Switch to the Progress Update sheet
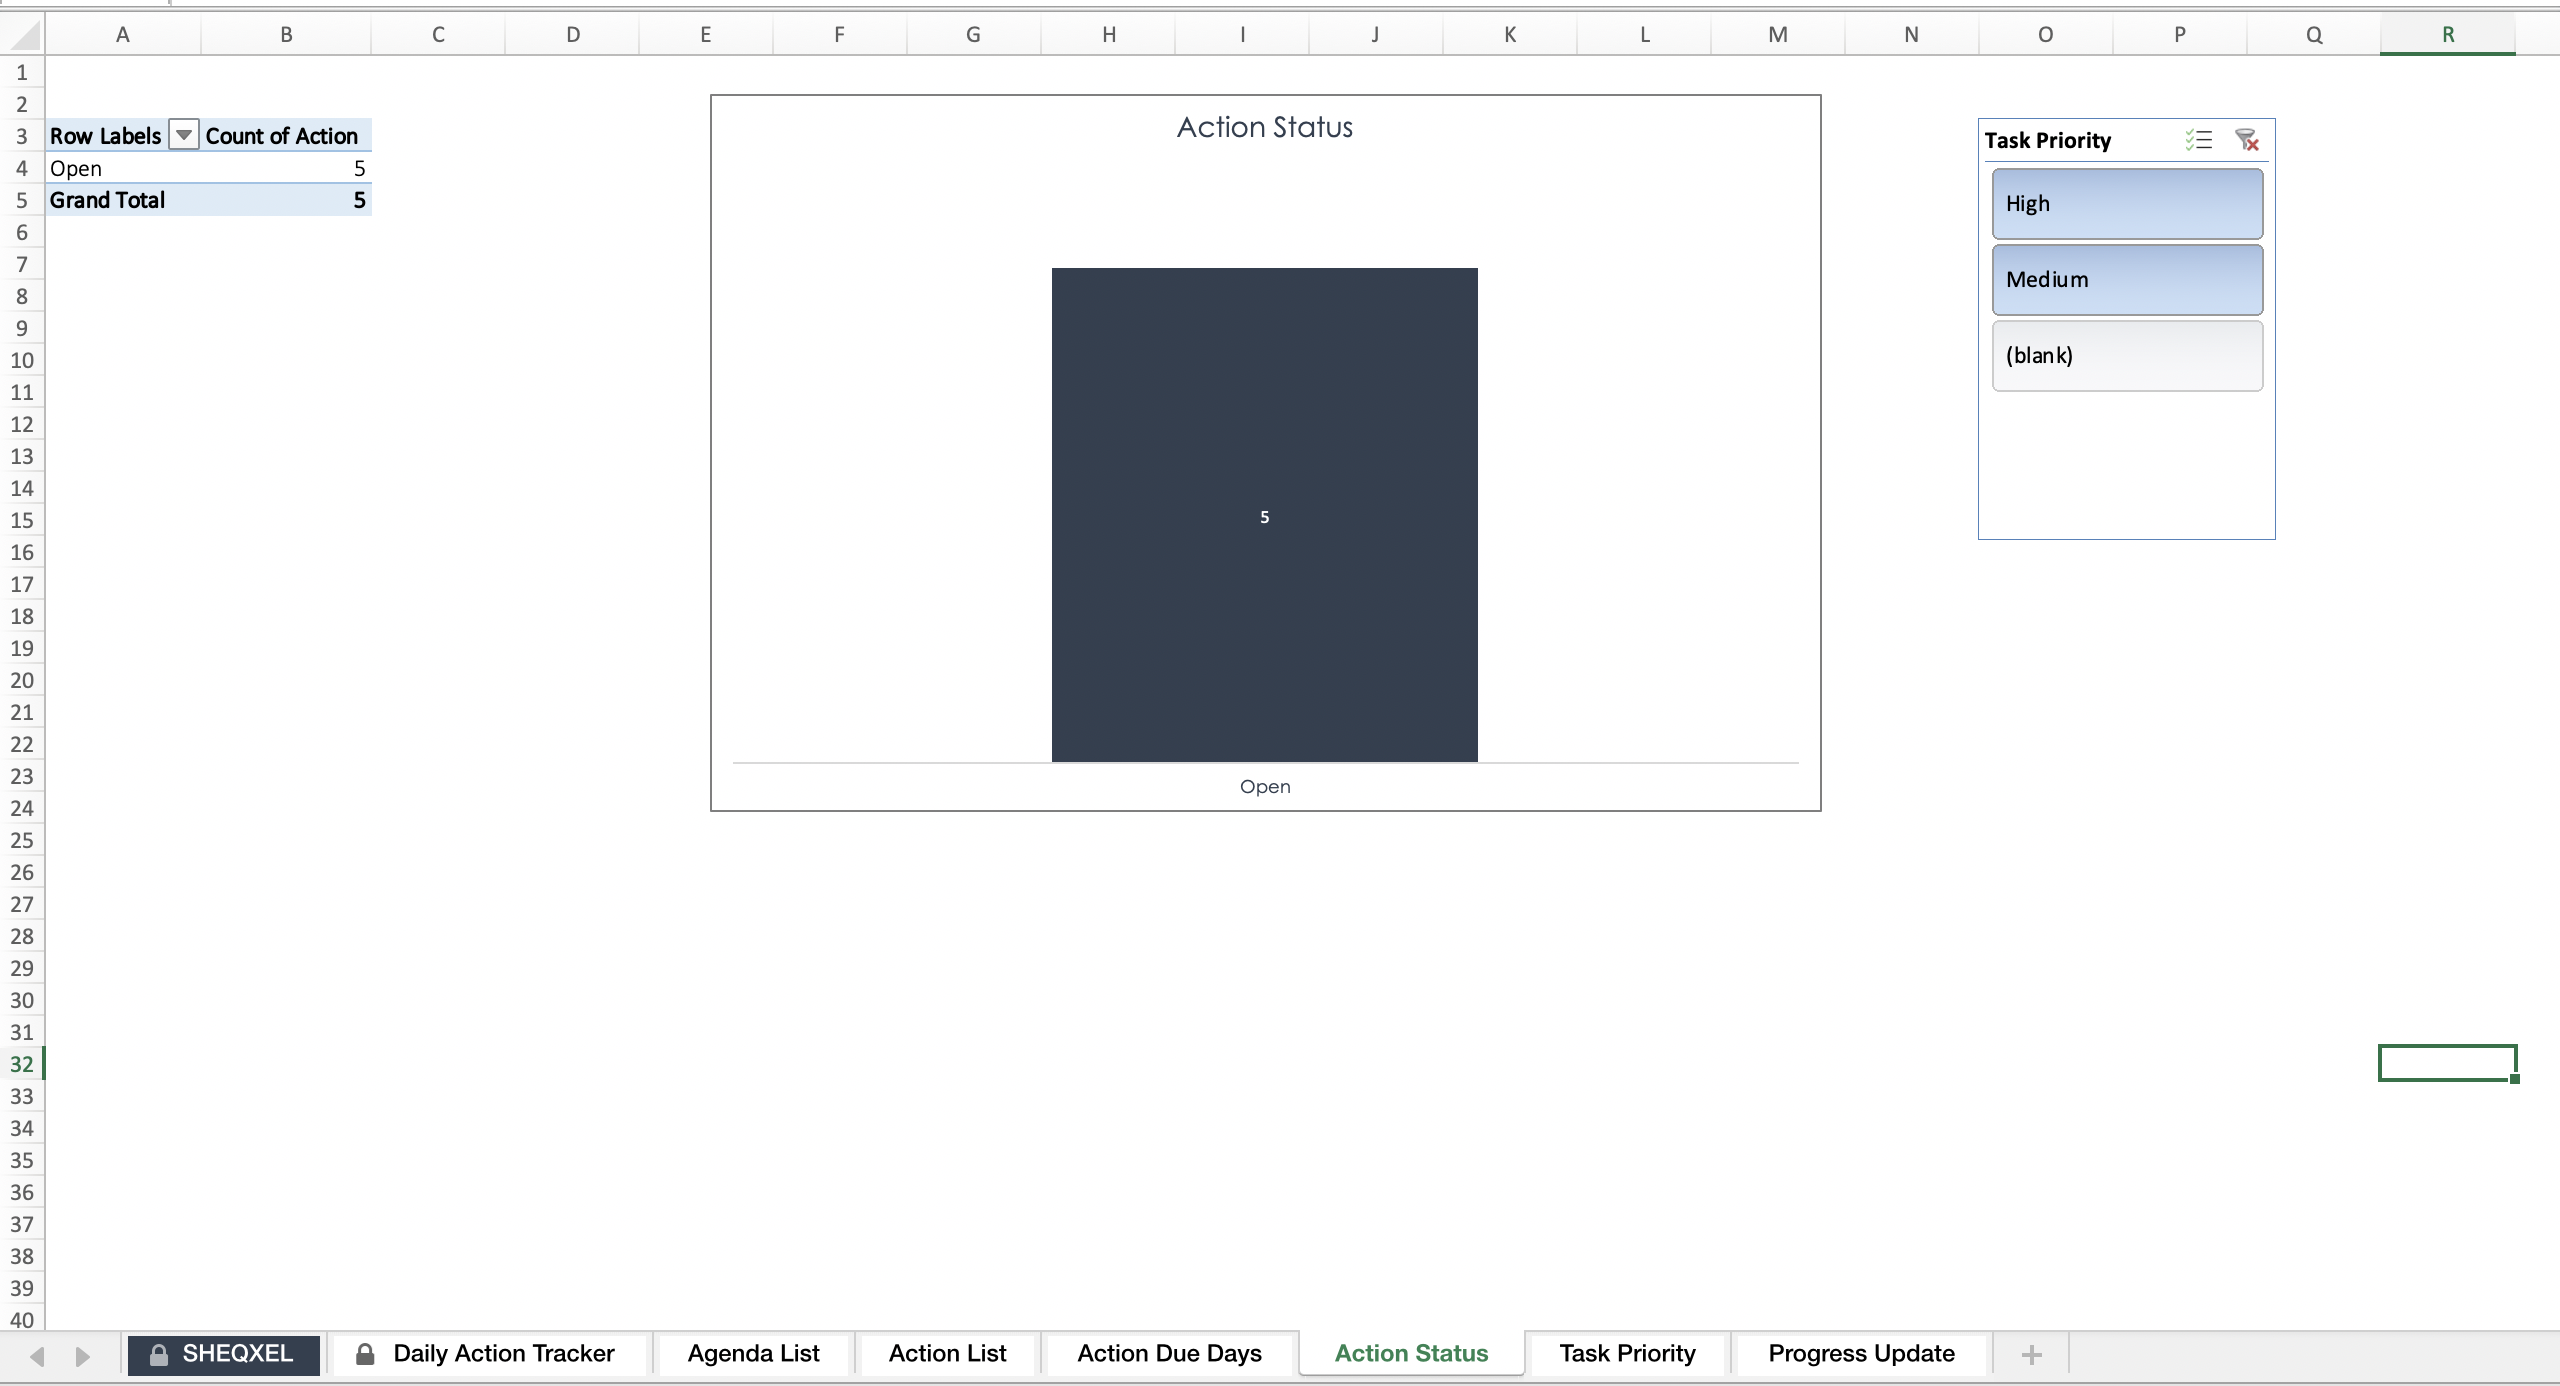Screen dimensions: 2560x1386 click(x=1861, y=1354)
